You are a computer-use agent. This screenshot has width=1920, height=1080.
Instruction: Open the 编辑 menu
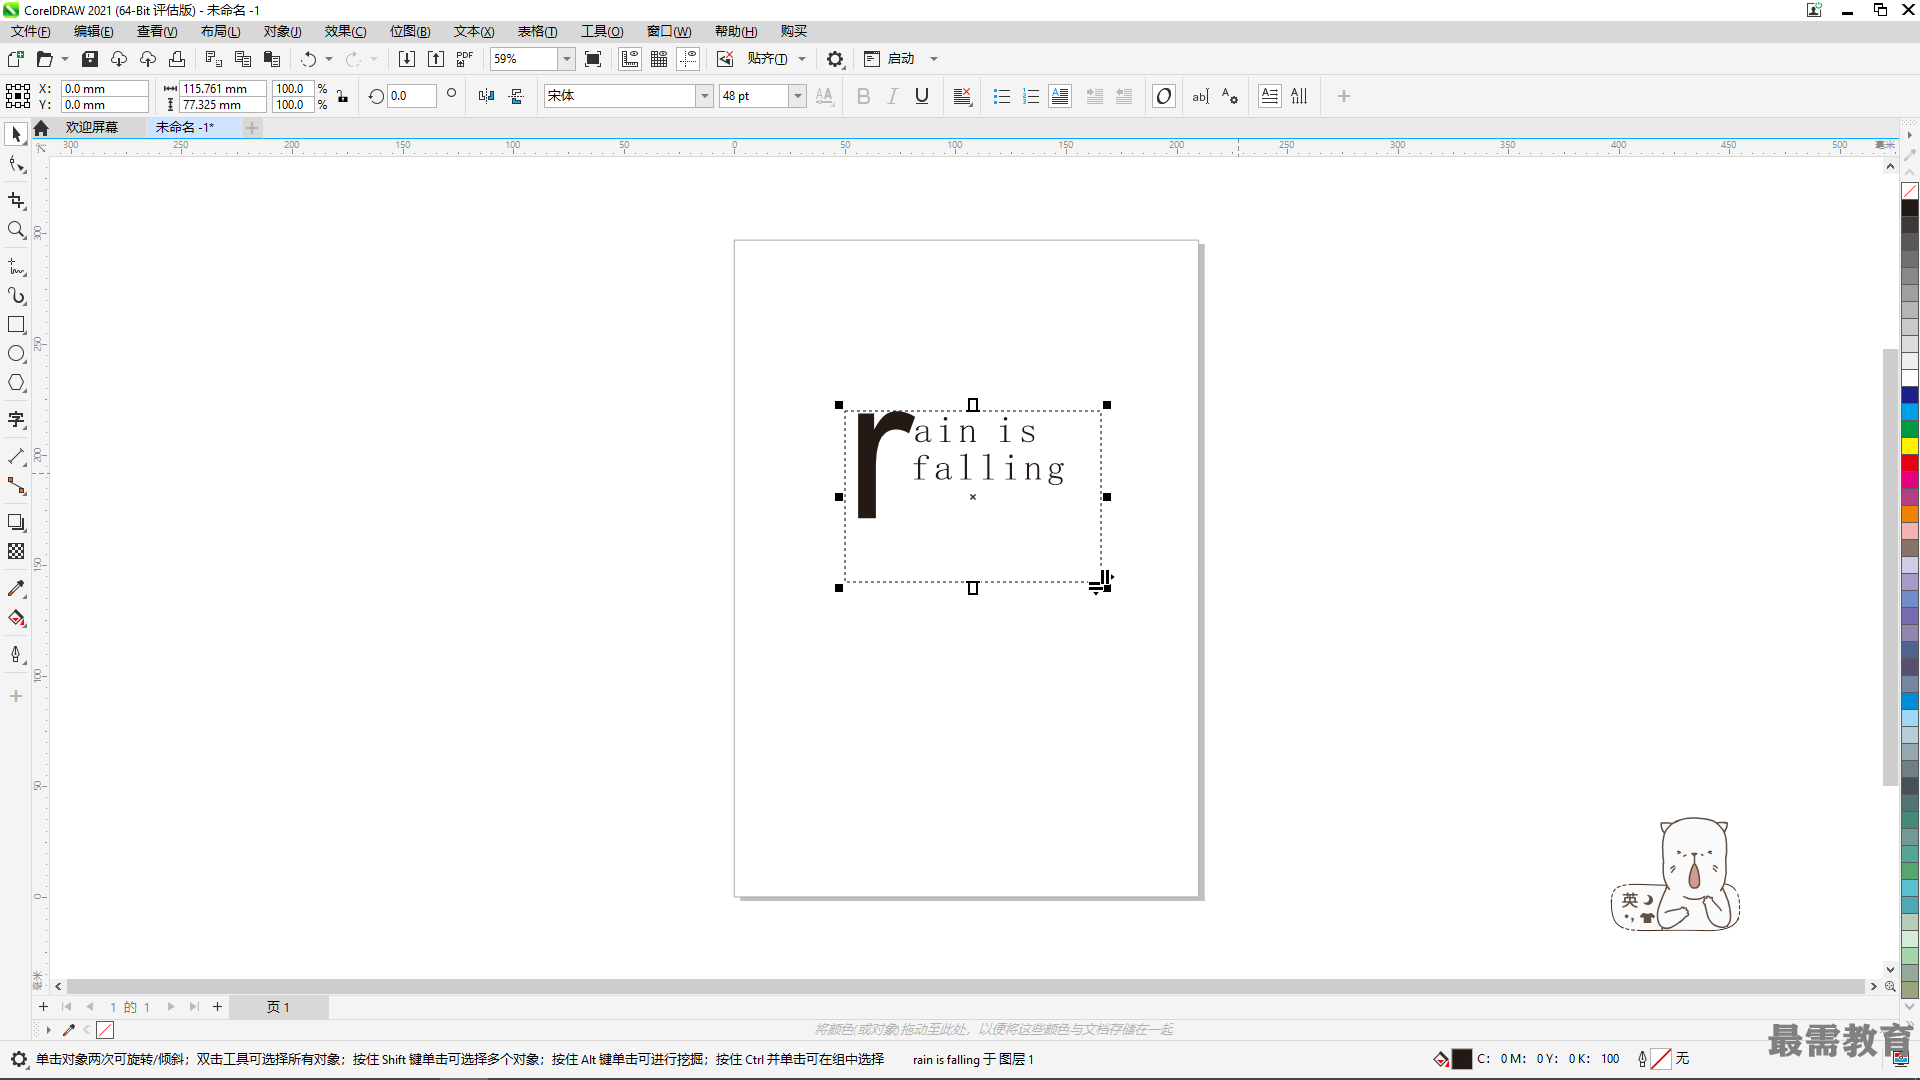point(93,31)
